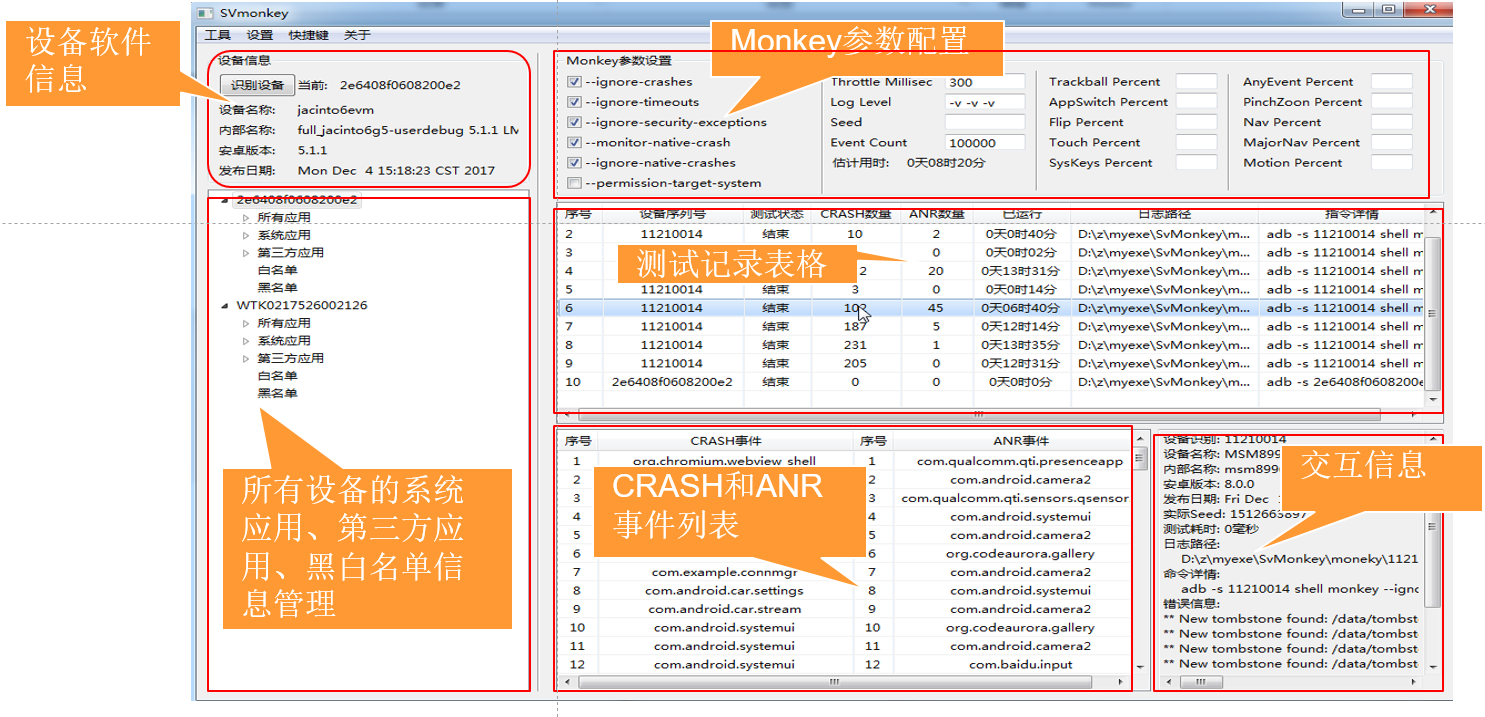Click the Seed input field
Viewport: 1485px width, 717px height.
pos(985,122)
